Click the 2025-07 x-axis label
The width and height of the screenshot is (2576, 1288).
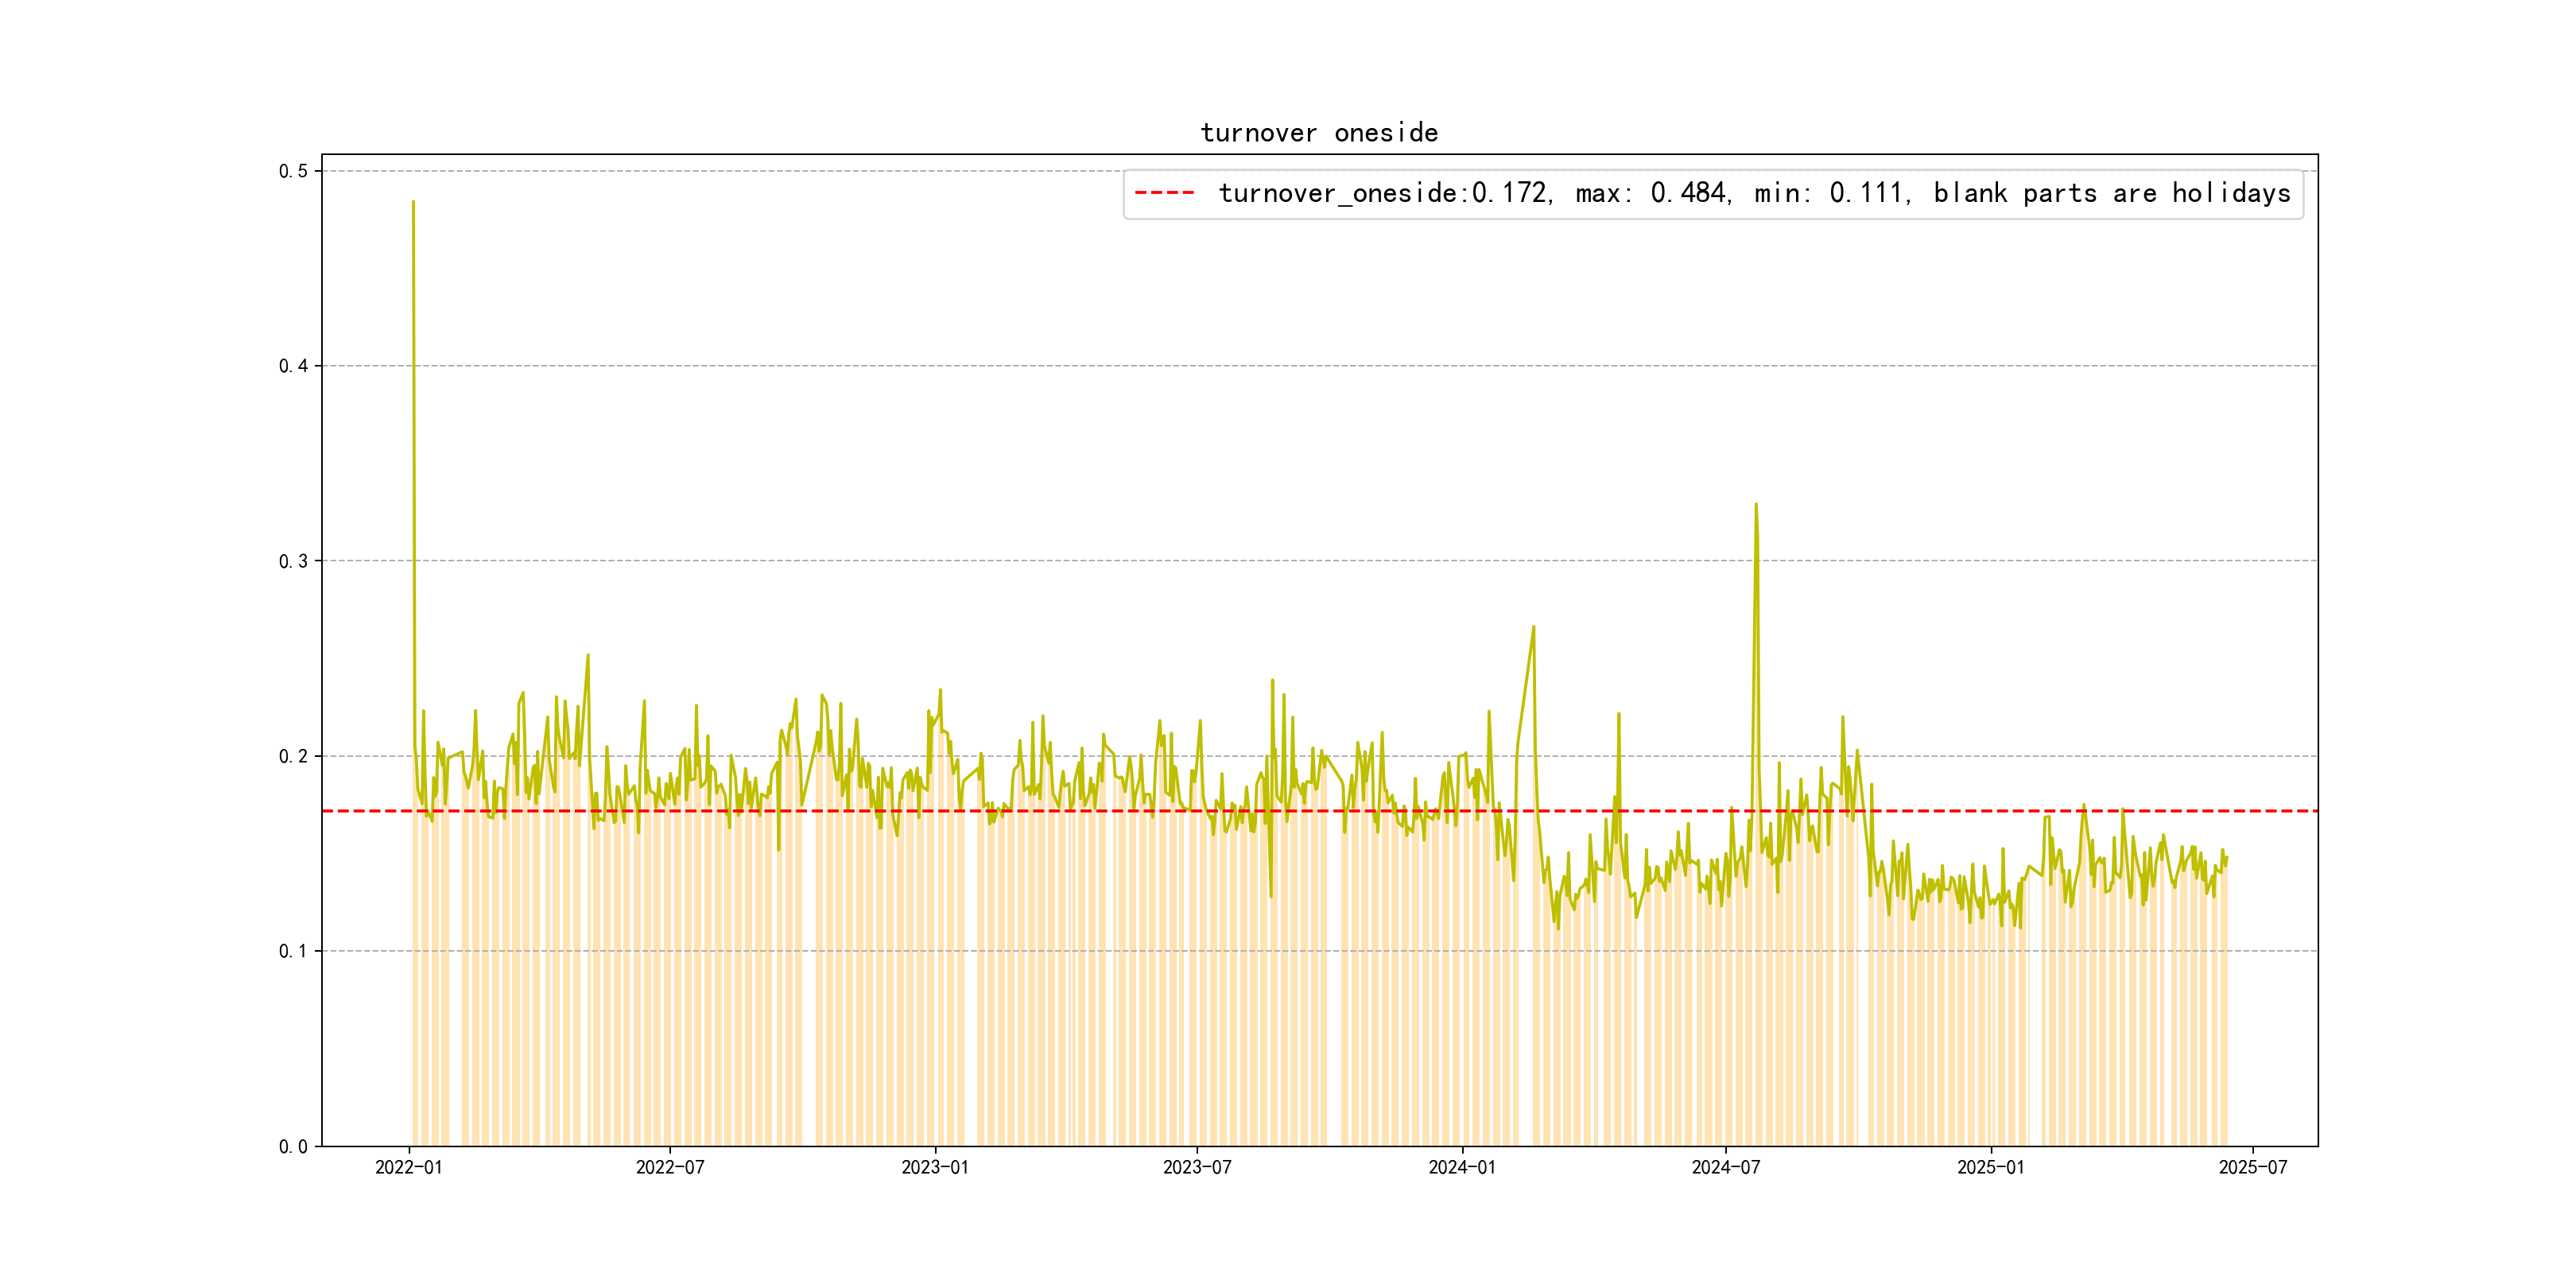2253,1168
